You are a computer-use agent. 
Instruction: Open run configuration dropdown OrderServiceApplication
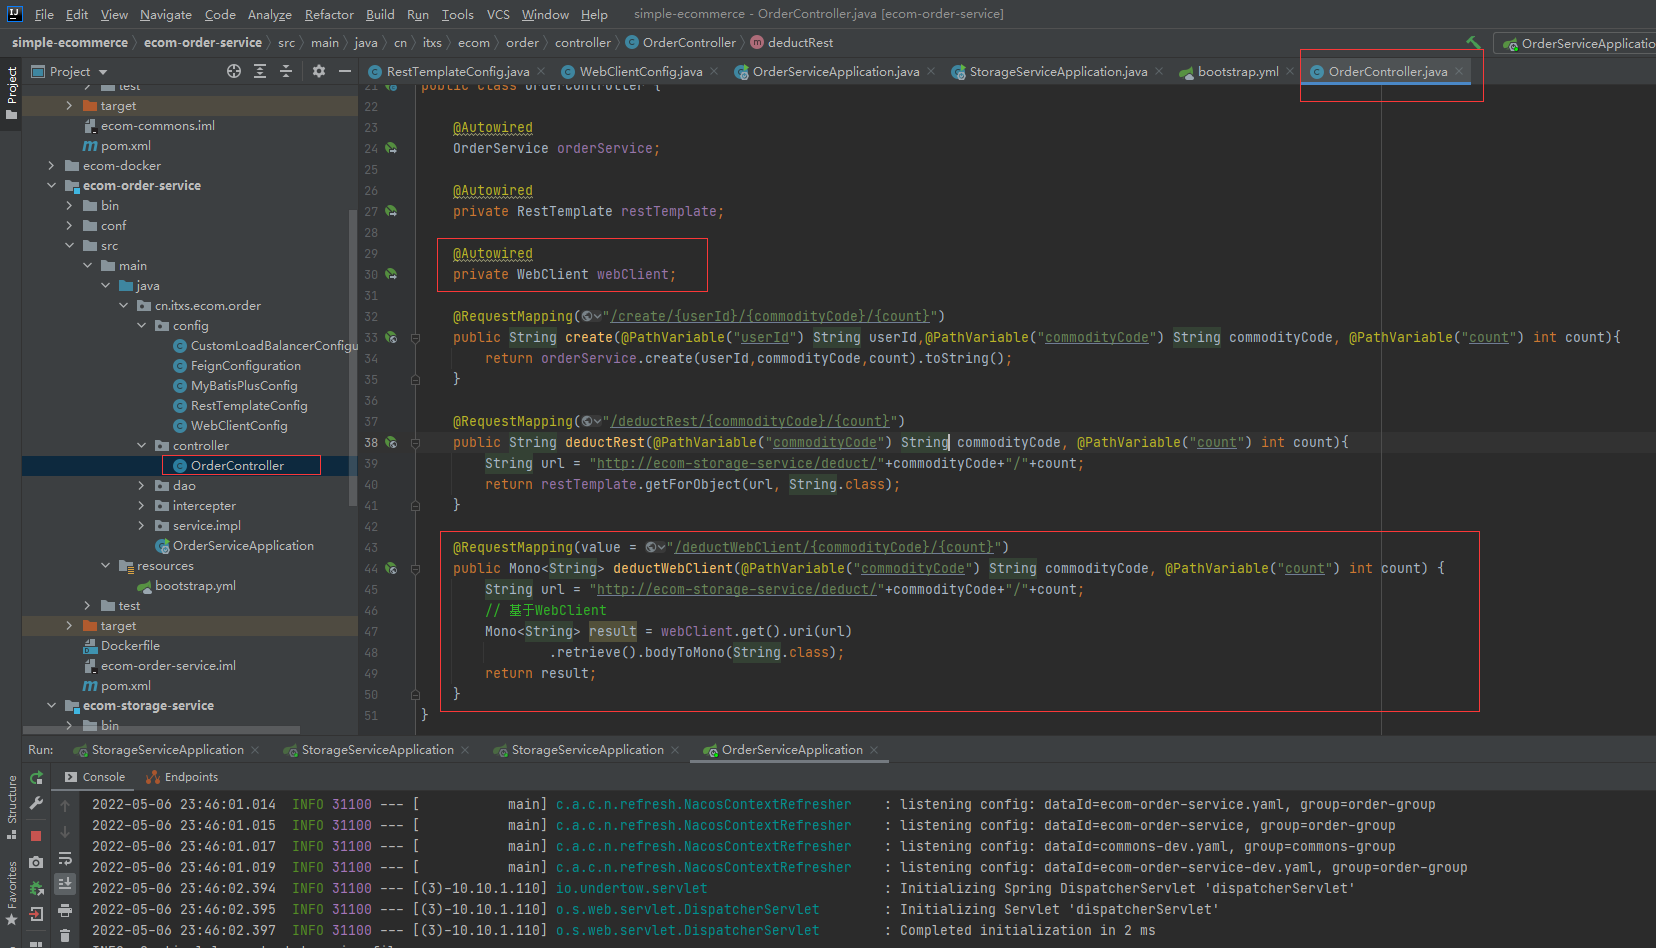coord(1577,43)
